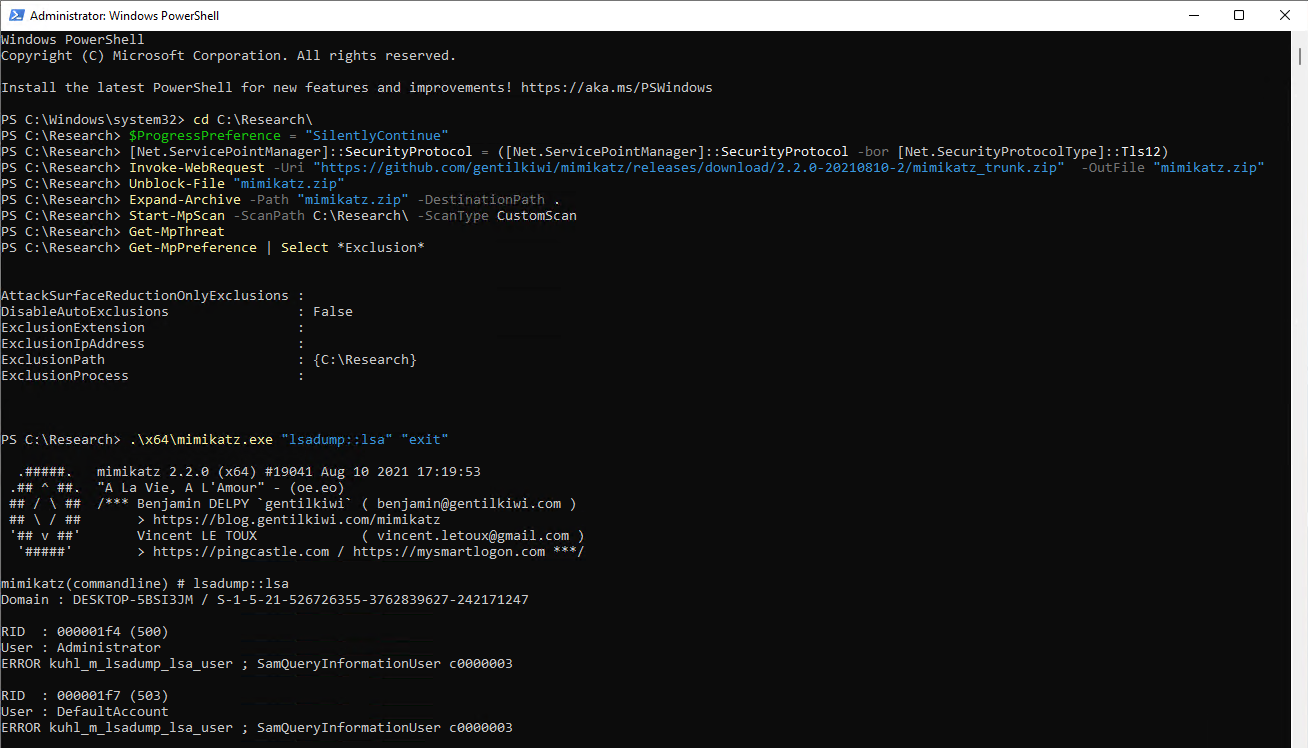1308x748 pixels.
Task: Maximize the PowerShell window
Action: point(1239,15)
